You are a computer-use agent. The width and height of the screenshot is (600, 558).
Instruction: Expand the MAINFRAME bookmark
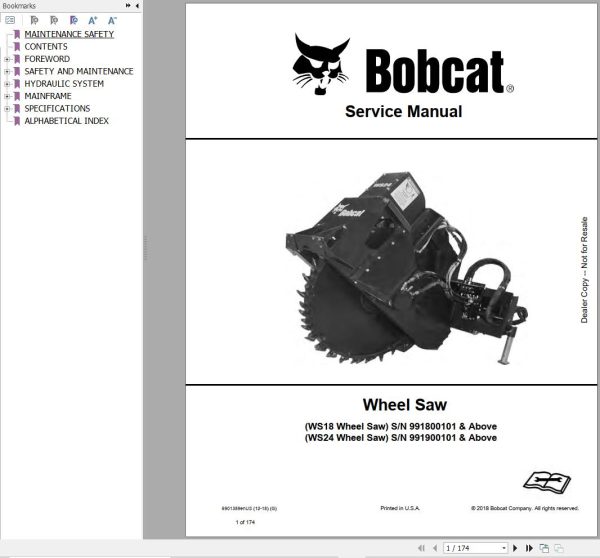click(7, 96)
